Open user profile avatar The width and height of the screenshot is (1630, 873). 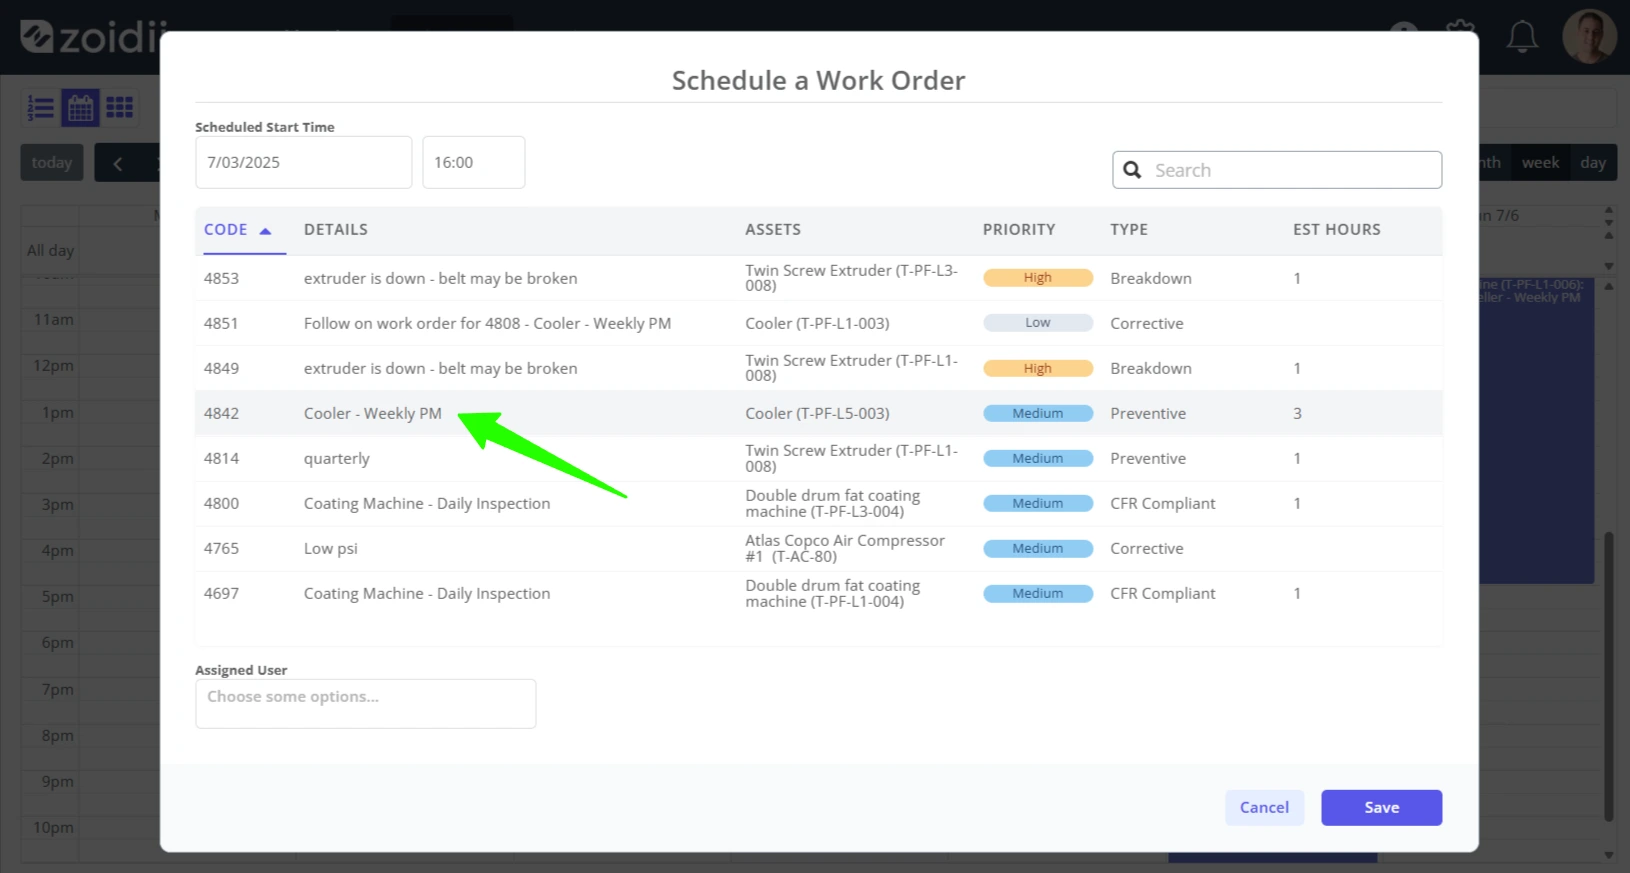(1589, 37)
